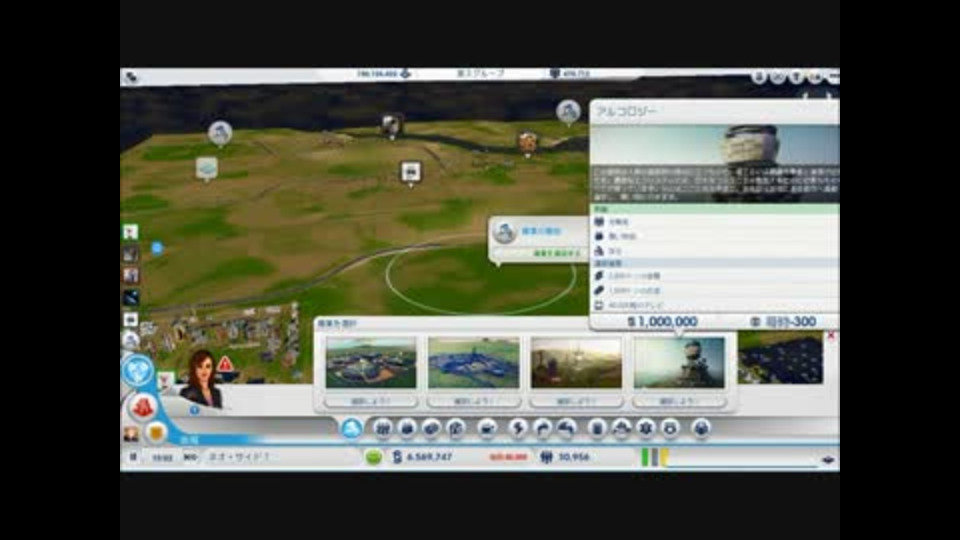
Task: Open the trash can Waste Disposal menu
Action: pyautogui.click(x=597, y=428)
